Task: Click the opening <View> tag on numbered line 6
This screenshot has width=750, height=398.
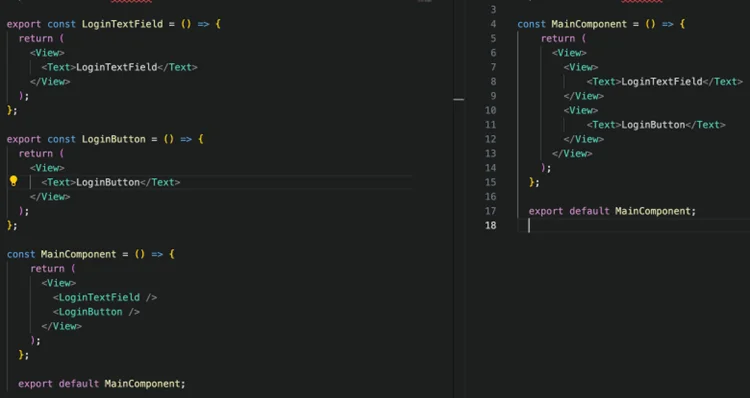Action: [x=569, y=53]
